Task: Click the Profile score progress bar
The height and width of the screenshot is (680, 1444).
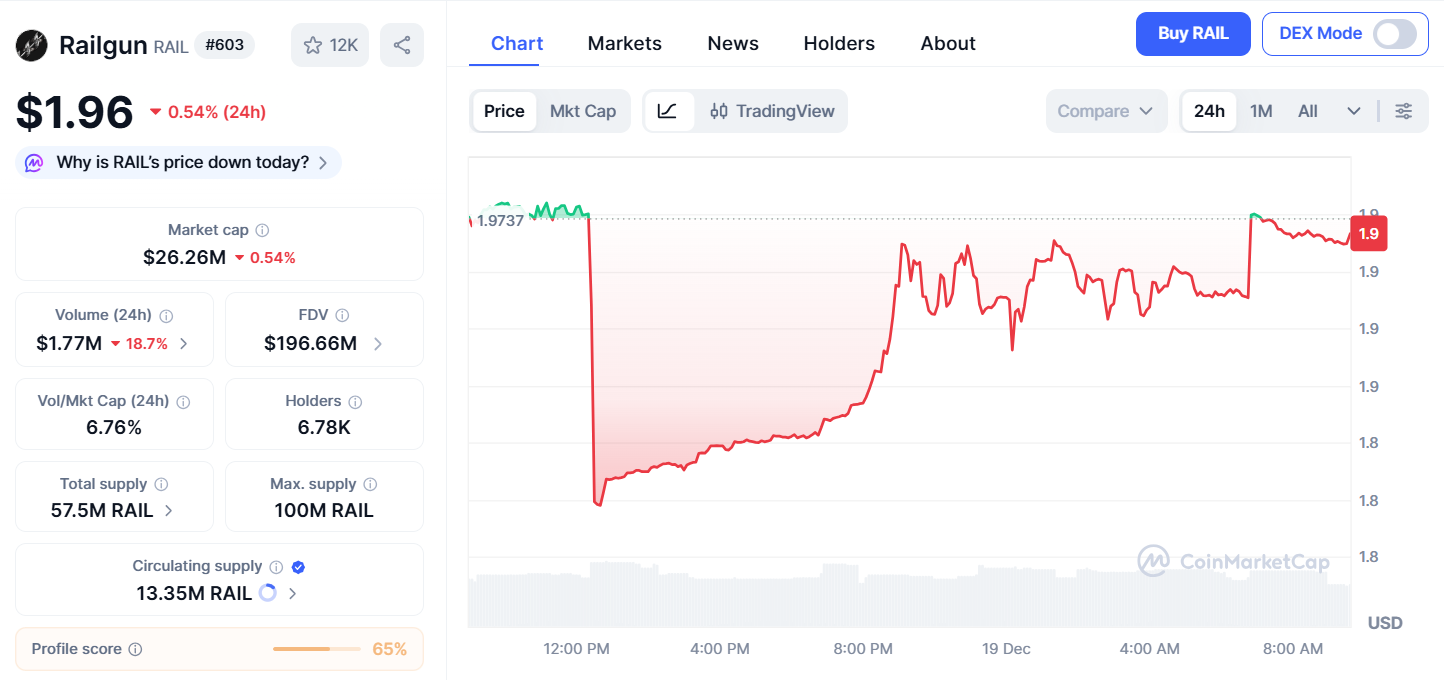Action: [316, 649]
